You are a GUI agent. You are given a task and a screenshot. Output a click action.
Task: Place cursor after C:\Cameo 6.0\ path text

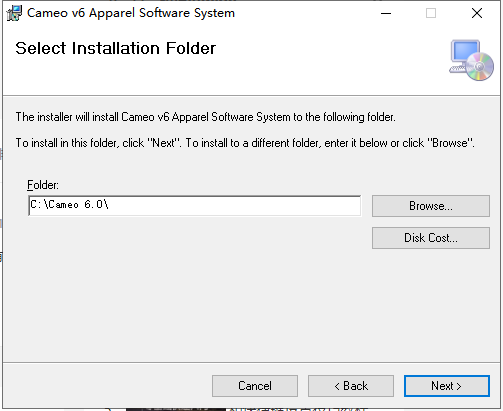[x=111, y=204]
